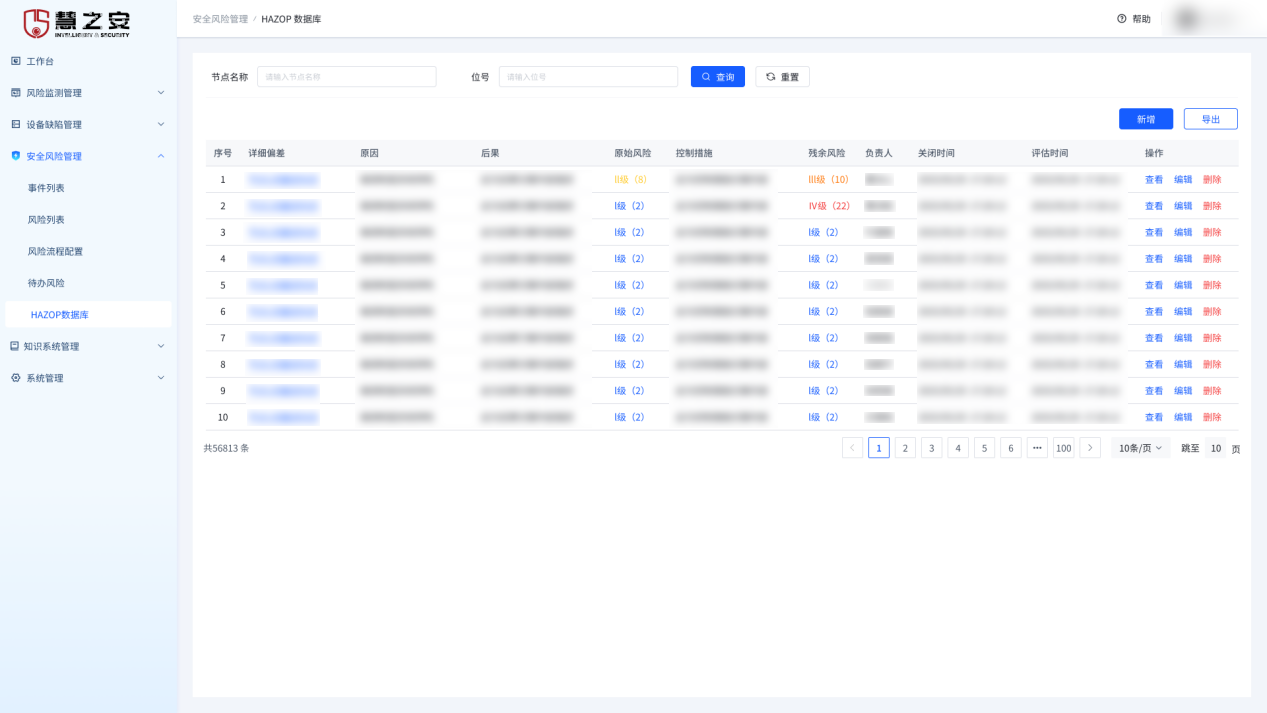Open 事件列表 in the sidebar menu

point(46,188)
